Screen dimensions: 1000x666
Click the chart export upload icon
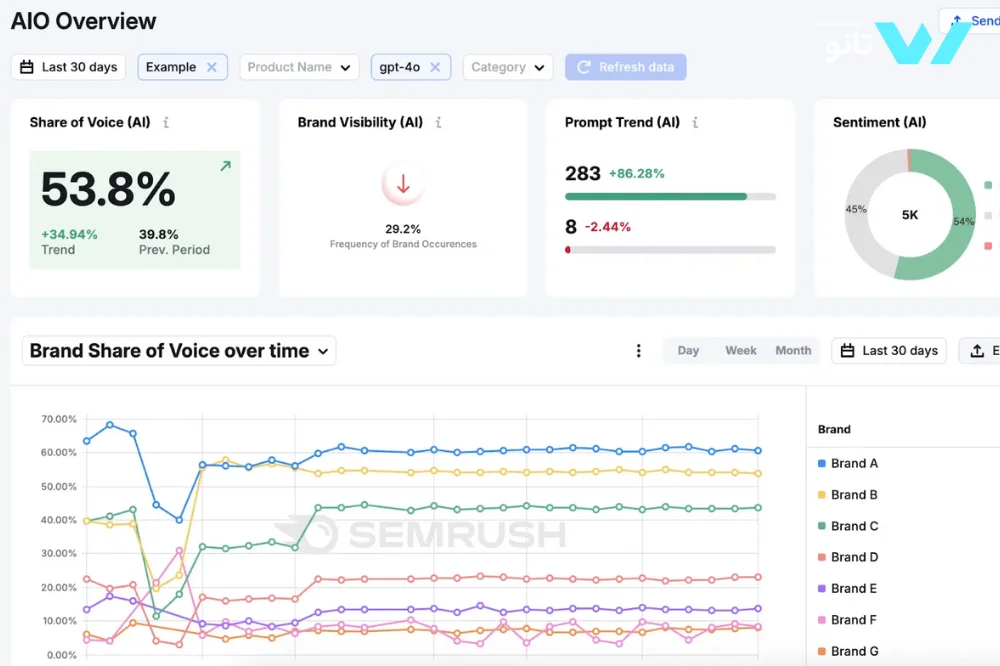tap(977, 351)
